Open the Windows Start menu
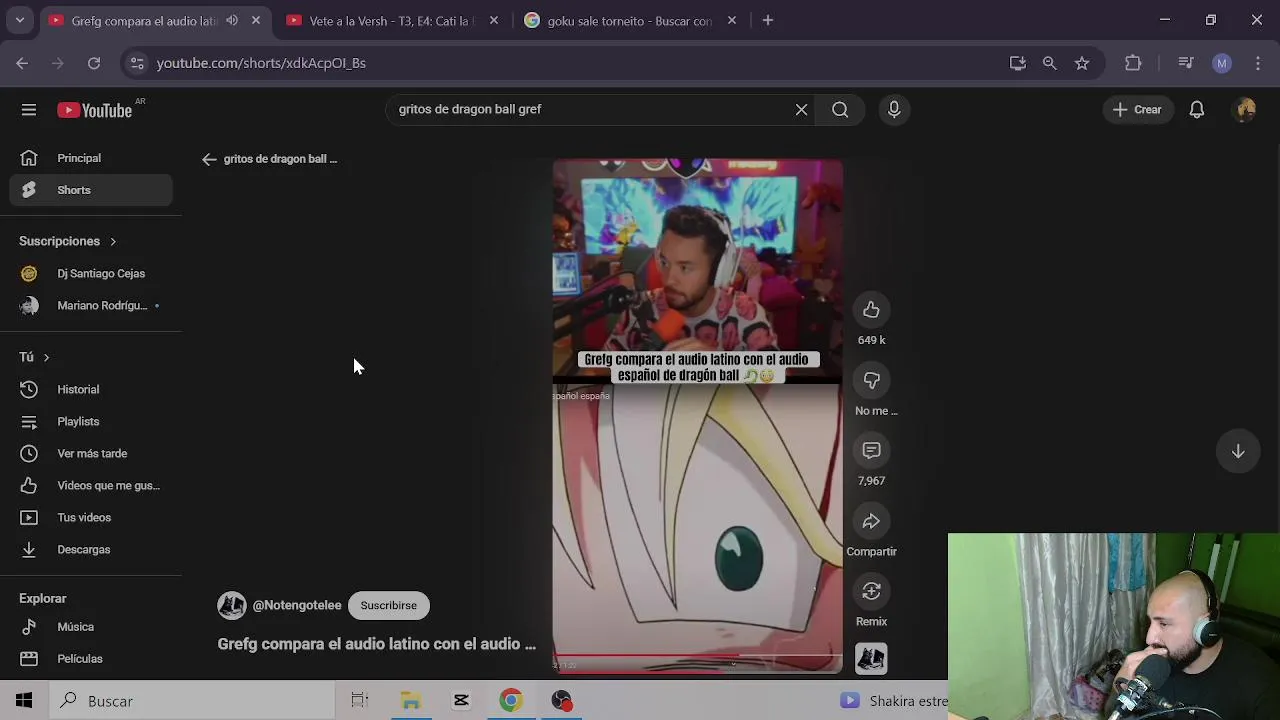This screenshot has width=1280, height=720. click(x=24, y=701)
